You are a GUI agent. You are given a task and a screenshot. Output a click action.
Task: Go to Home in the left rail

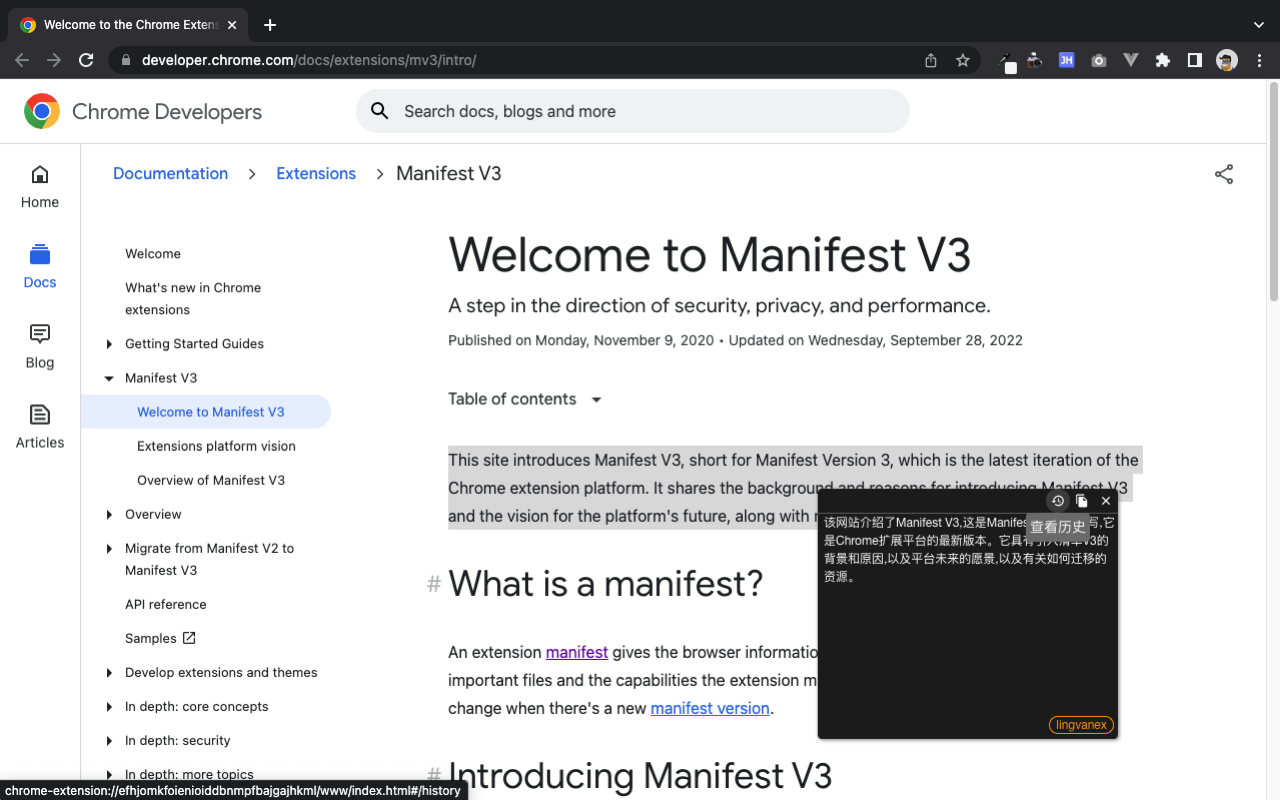click(40, 187)
